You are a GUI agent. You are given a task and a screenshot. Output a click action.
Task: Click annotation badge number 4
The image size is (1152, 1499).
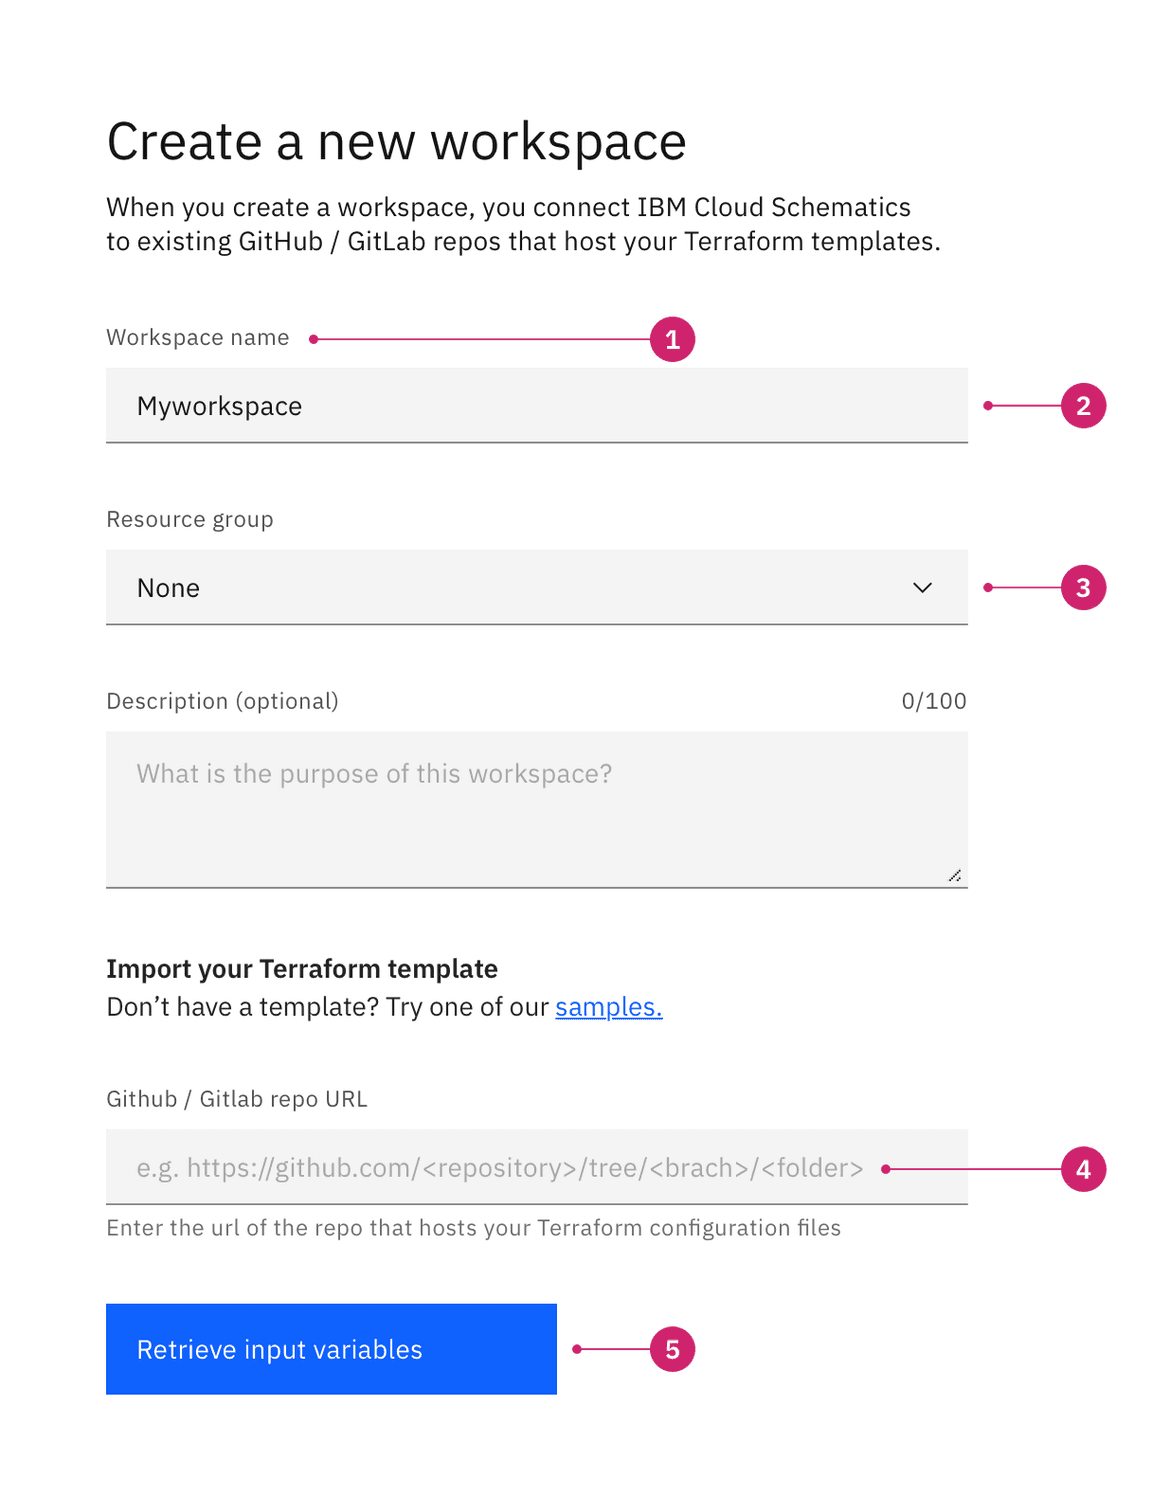click(x=1083, y=1169)
